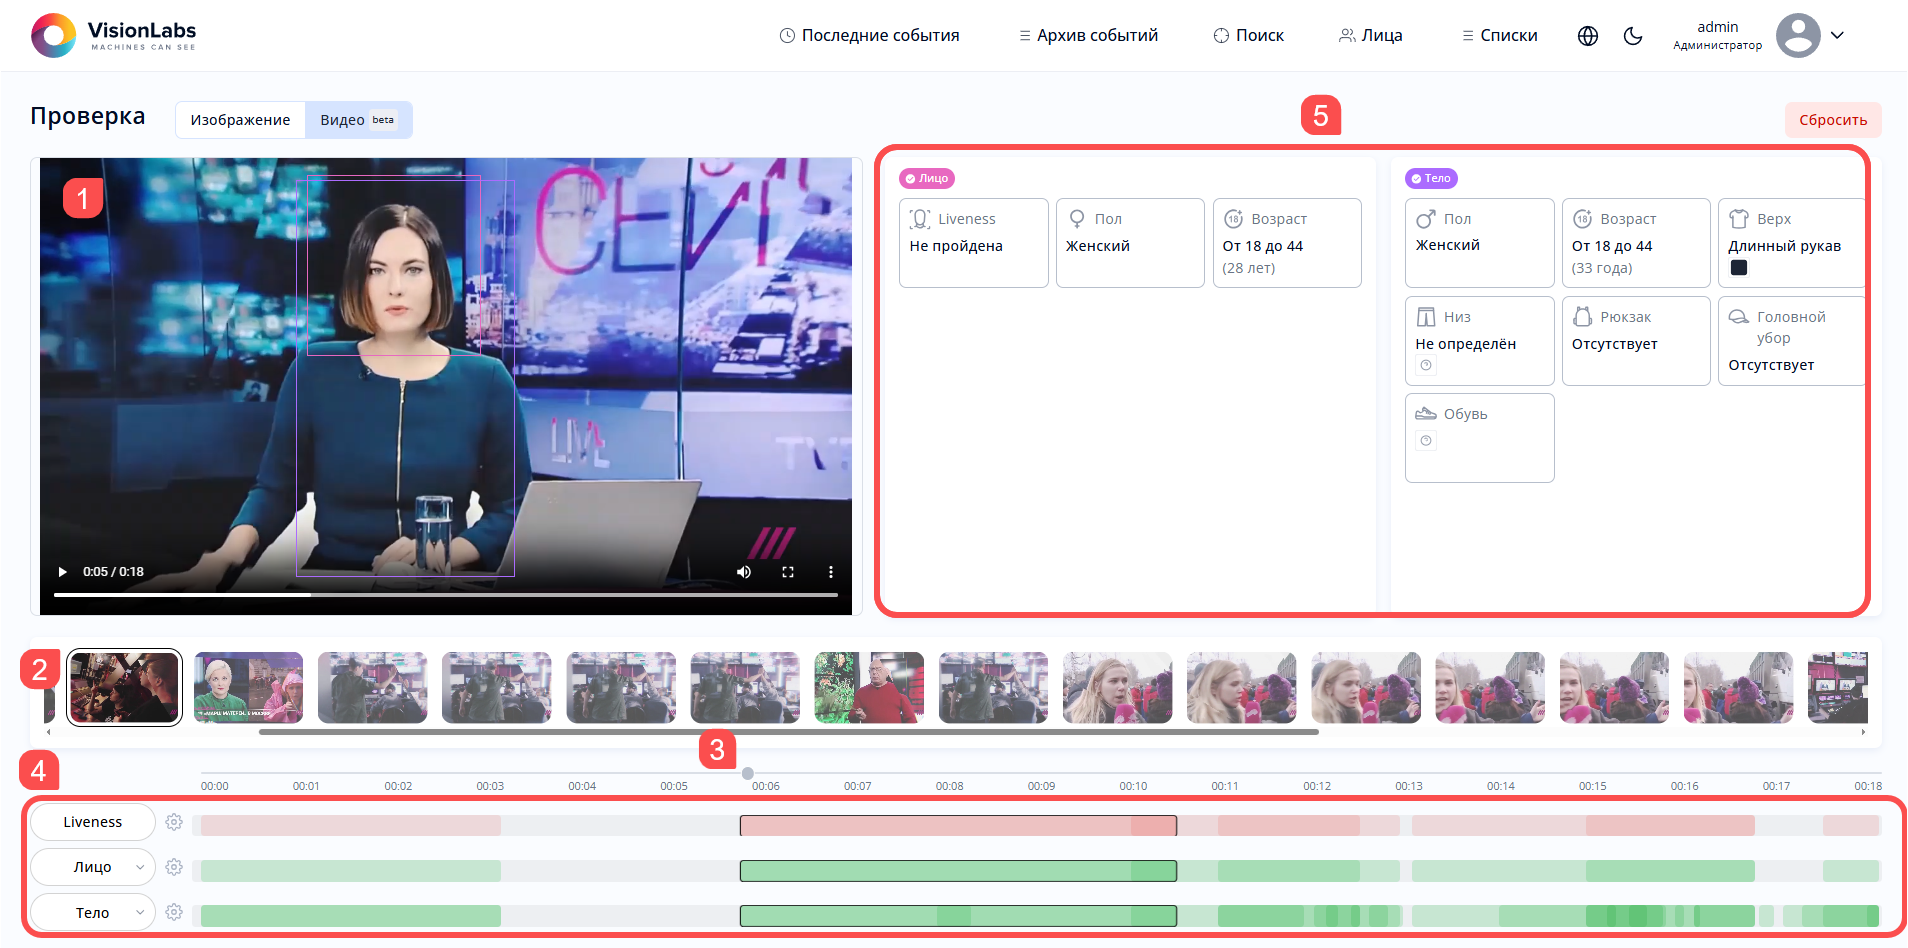Open settings gear next to Тело row
1908x948 pixels.
click(174, 912)
